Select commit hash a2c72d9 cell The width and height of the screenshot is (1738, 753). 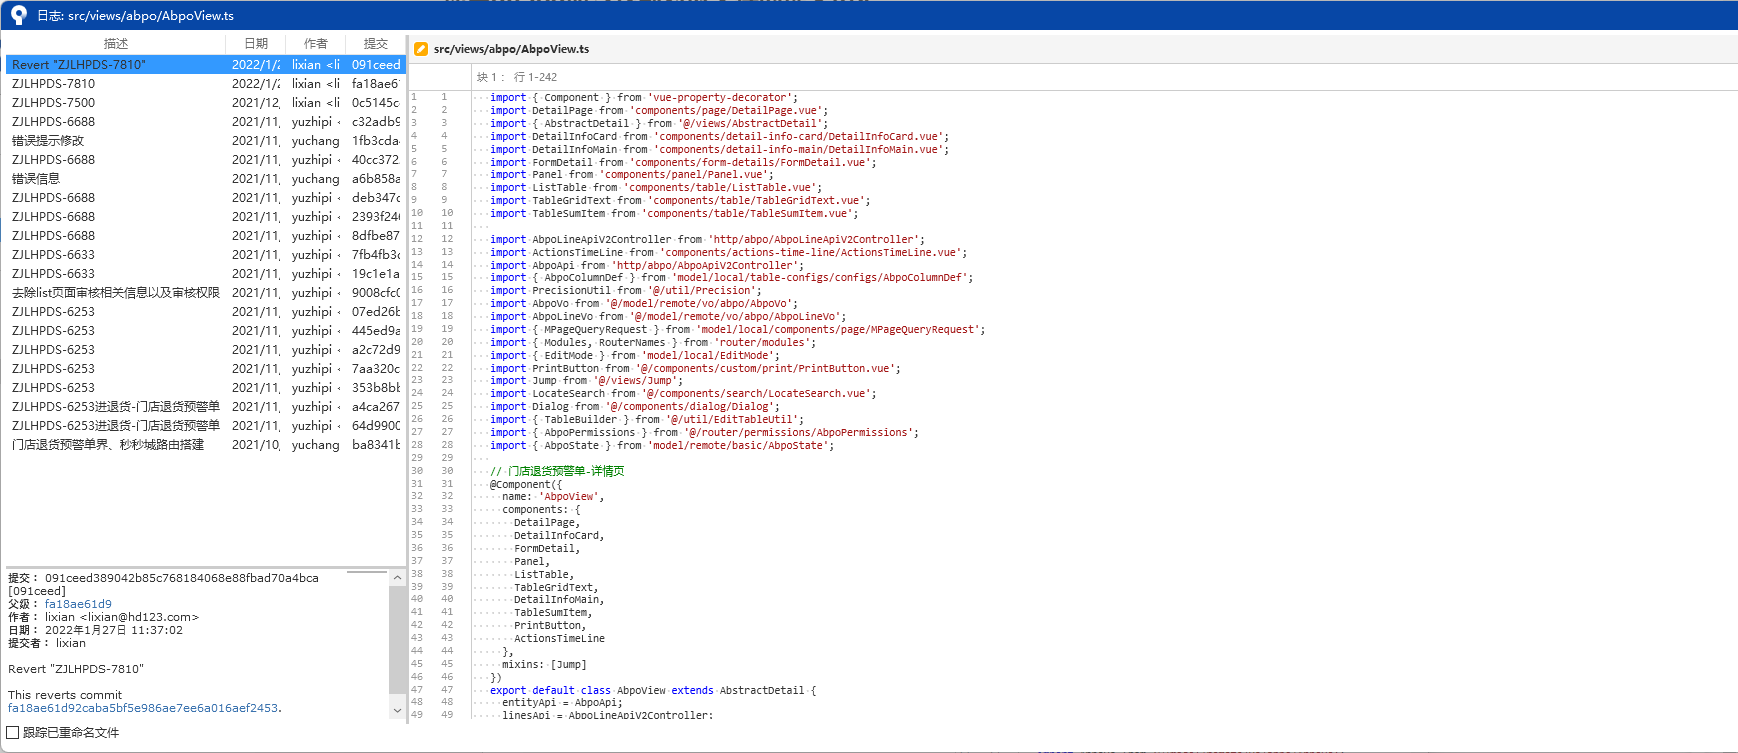(375, 350)
